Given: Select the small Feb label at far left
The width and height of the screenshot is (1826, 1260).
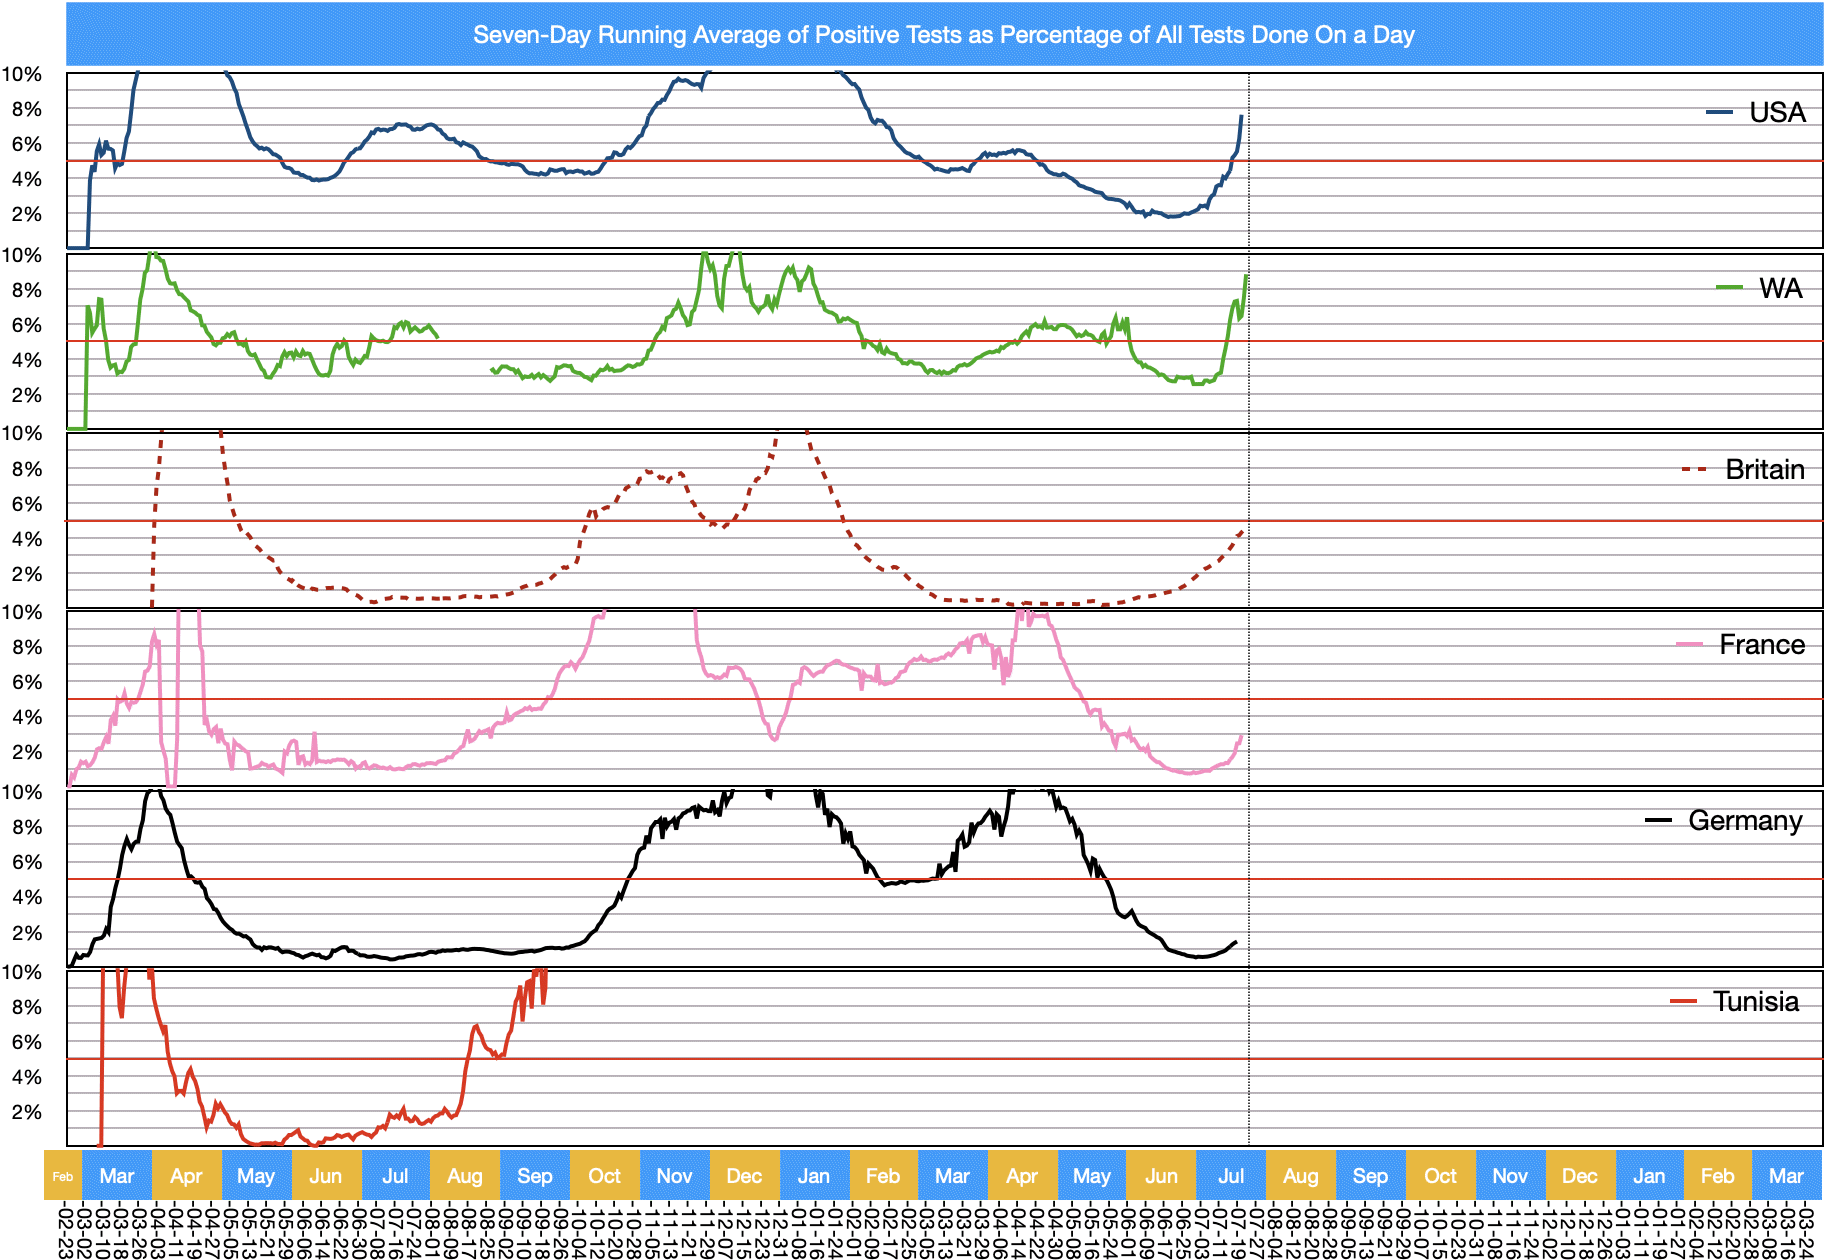Looking at the screenshot, I should point(62,1176).
